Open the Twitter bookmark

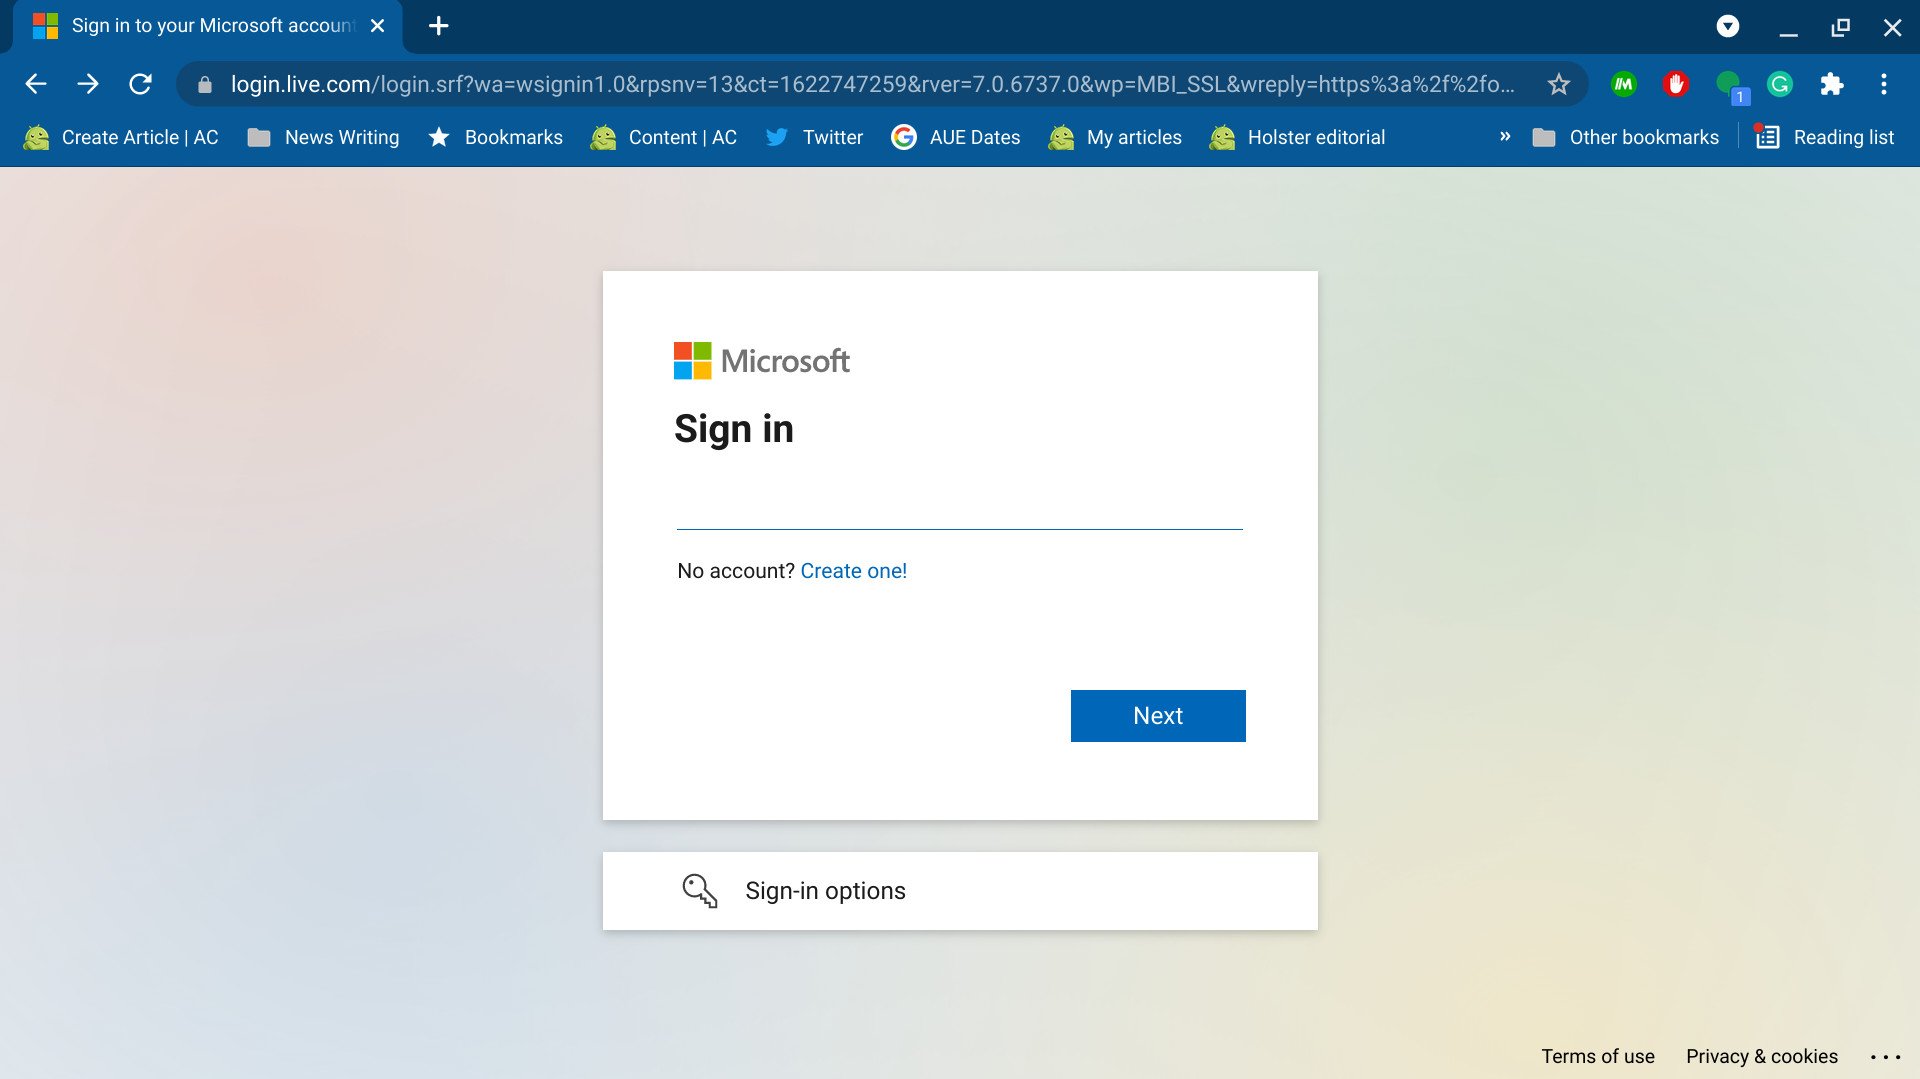click(814, 137)
